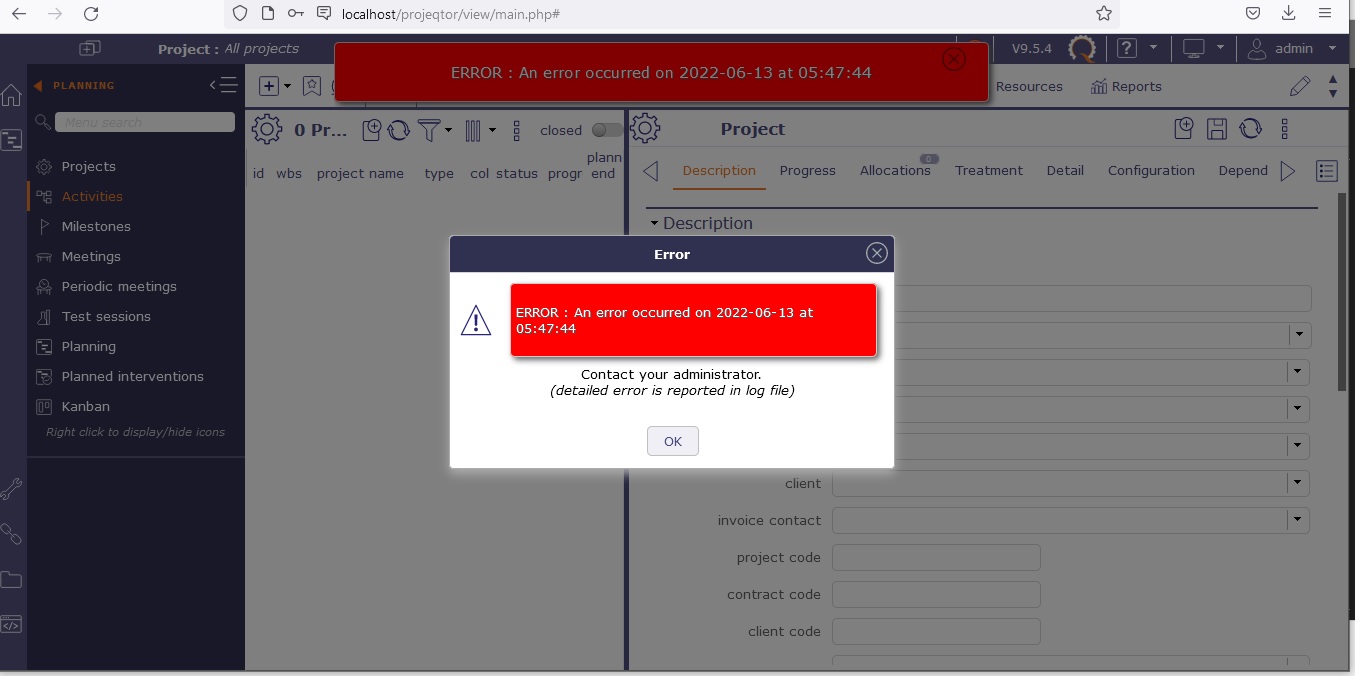The height and width of the screenshot is (676, 1366).
Task: Switch to the Description tab
Action: click(719, 170)
